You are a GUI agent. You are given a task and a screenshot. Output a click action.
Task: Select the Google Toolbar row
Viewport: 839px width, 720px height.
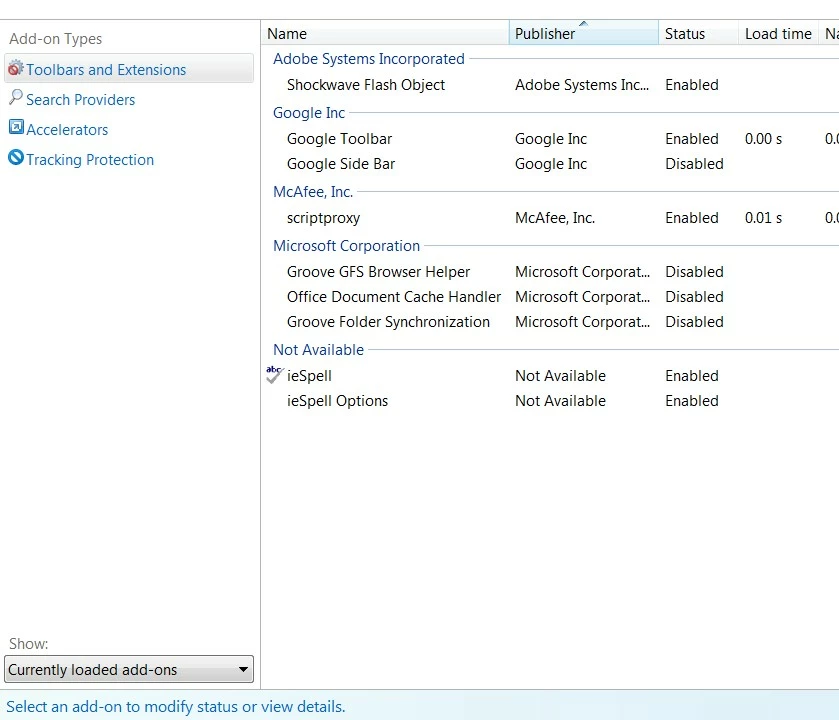pyautogui.click(x=339, y=139)
